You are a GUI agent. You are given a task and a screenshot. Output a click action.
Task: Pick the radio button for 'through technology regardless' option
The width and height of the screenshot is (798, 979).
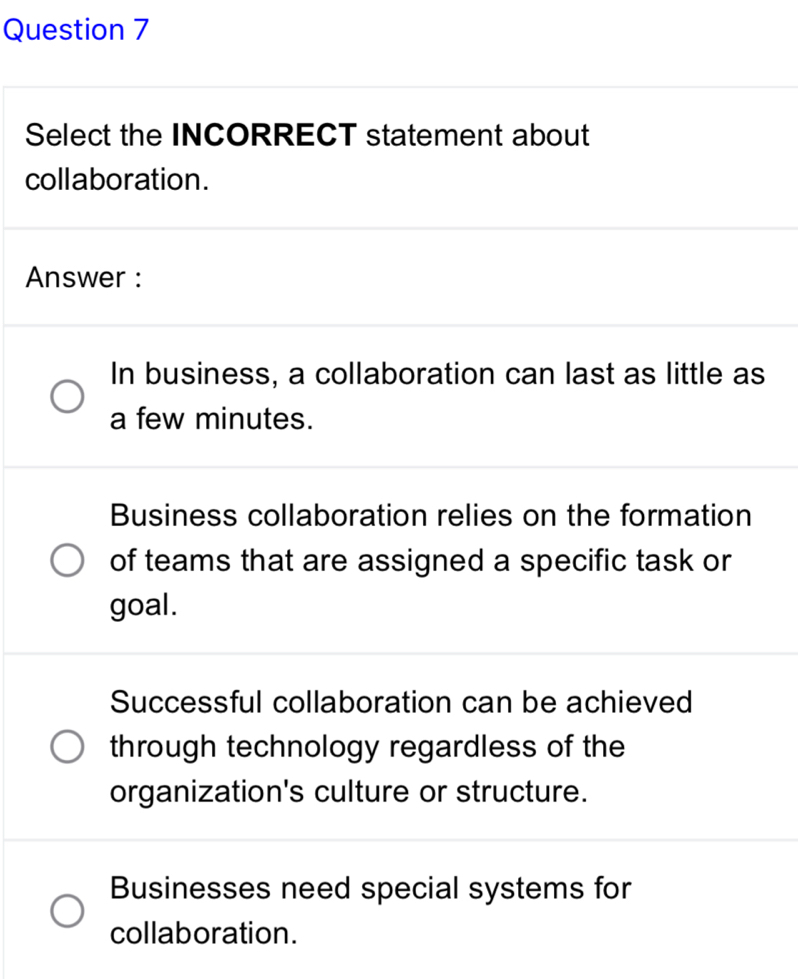point(68,747)
